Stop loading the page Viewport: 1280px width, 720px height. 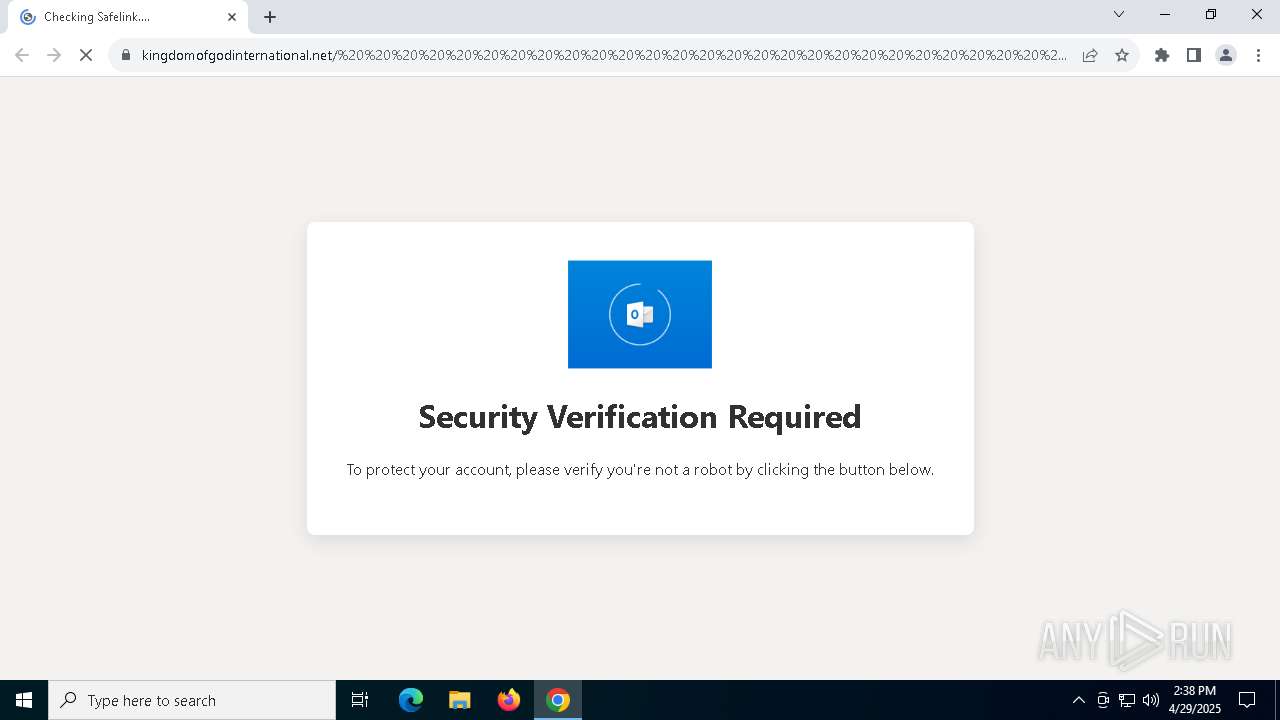[x=86, y=55]
